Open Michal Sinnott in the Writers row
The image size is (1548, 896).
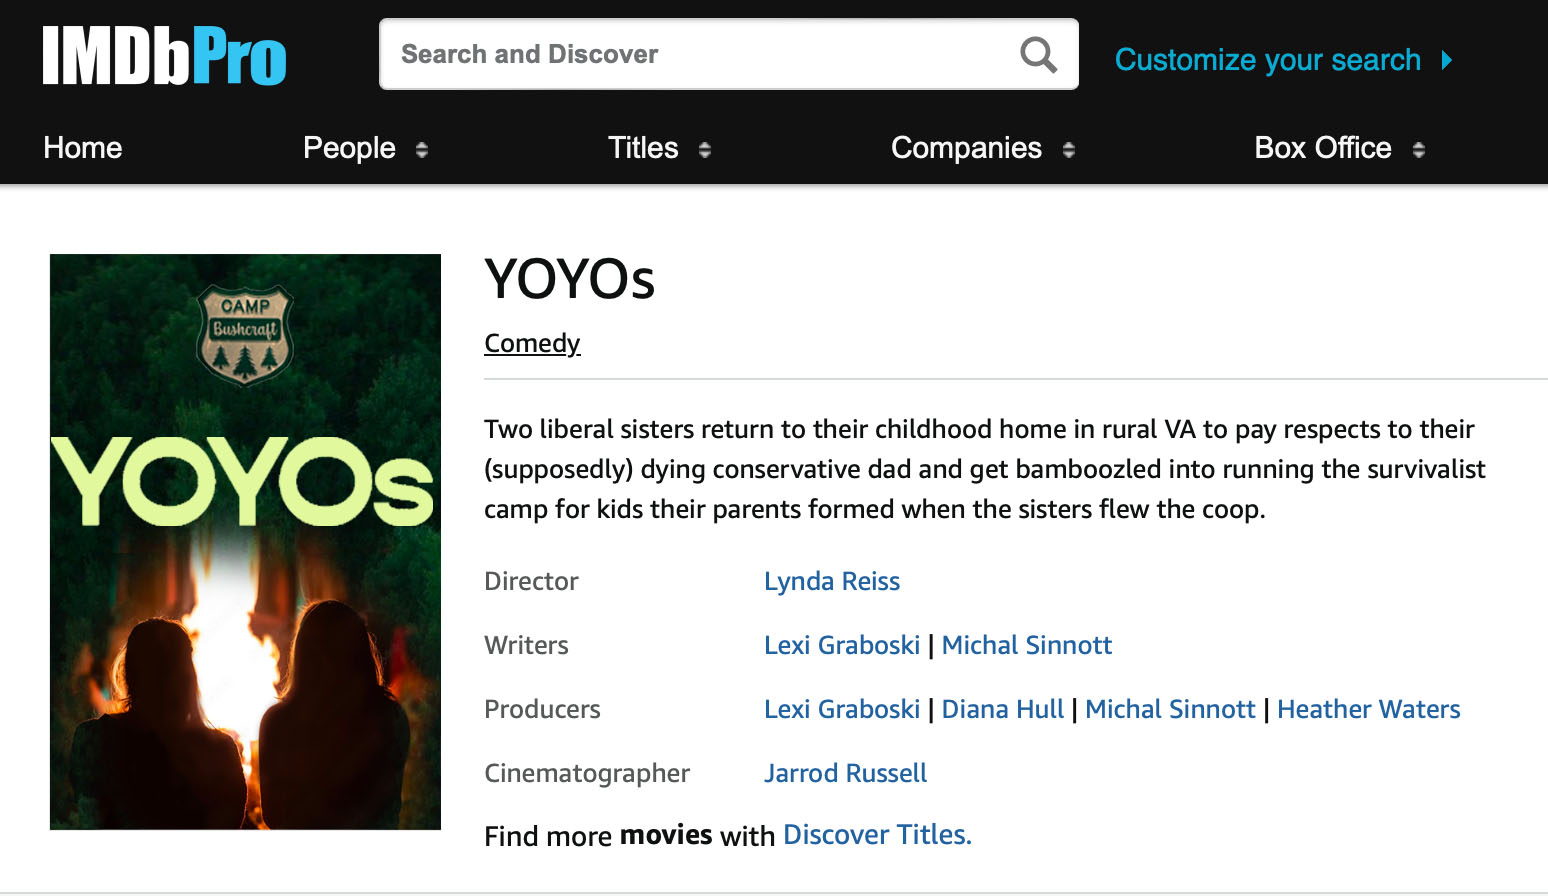[1026, 645]
